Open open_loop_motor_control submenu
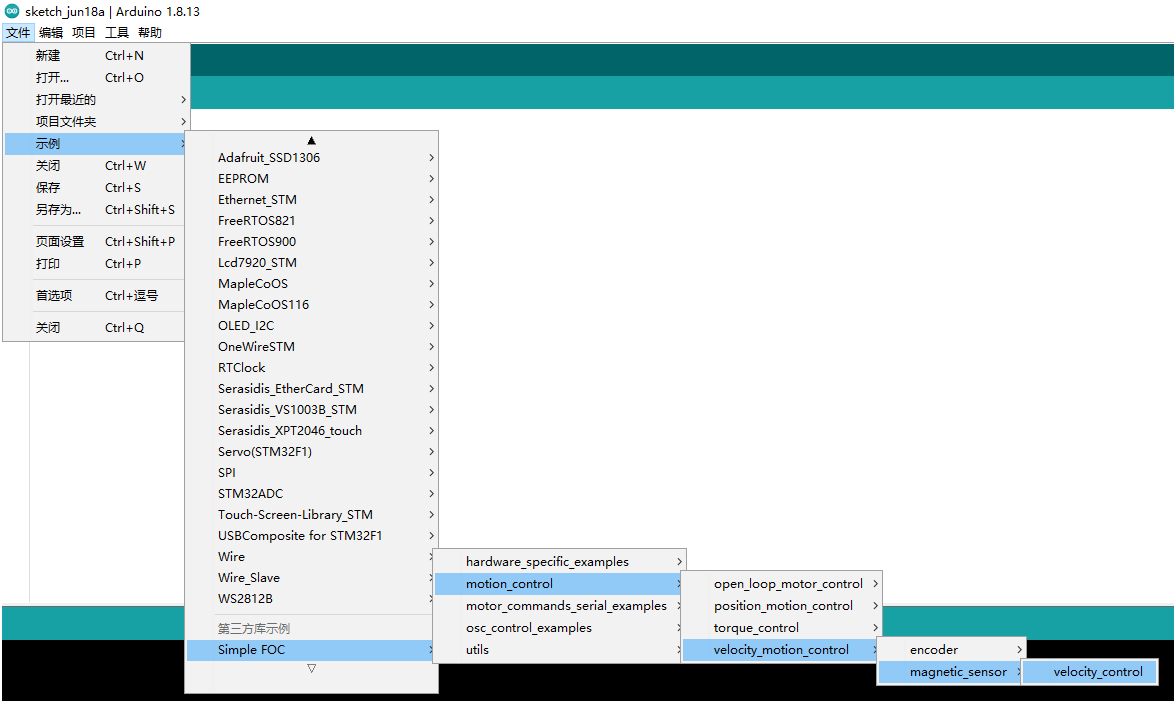The height and width of the screenshot is (701, 1174). [782, 583]
